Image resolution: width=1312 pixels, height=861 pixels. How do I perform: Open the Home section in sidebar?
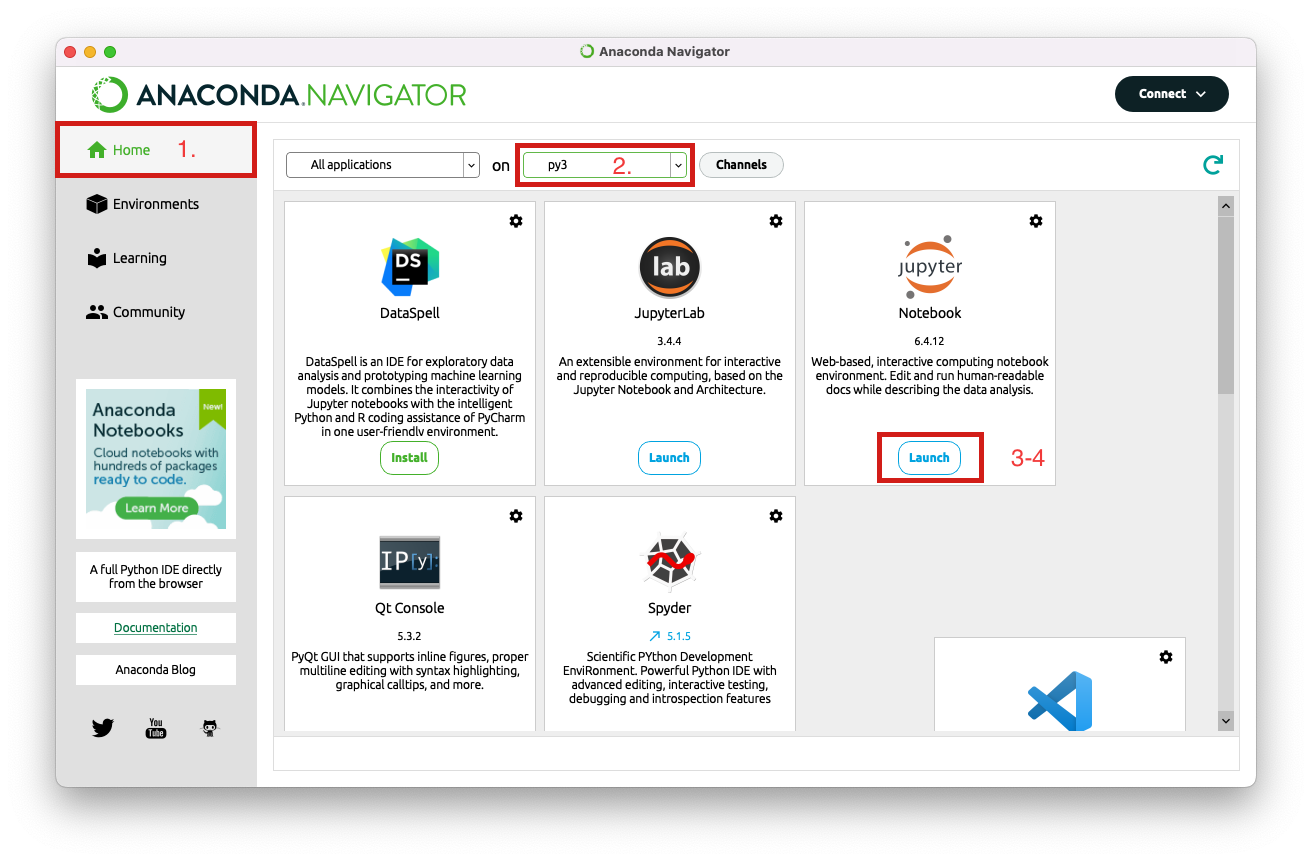click(156, 150)
